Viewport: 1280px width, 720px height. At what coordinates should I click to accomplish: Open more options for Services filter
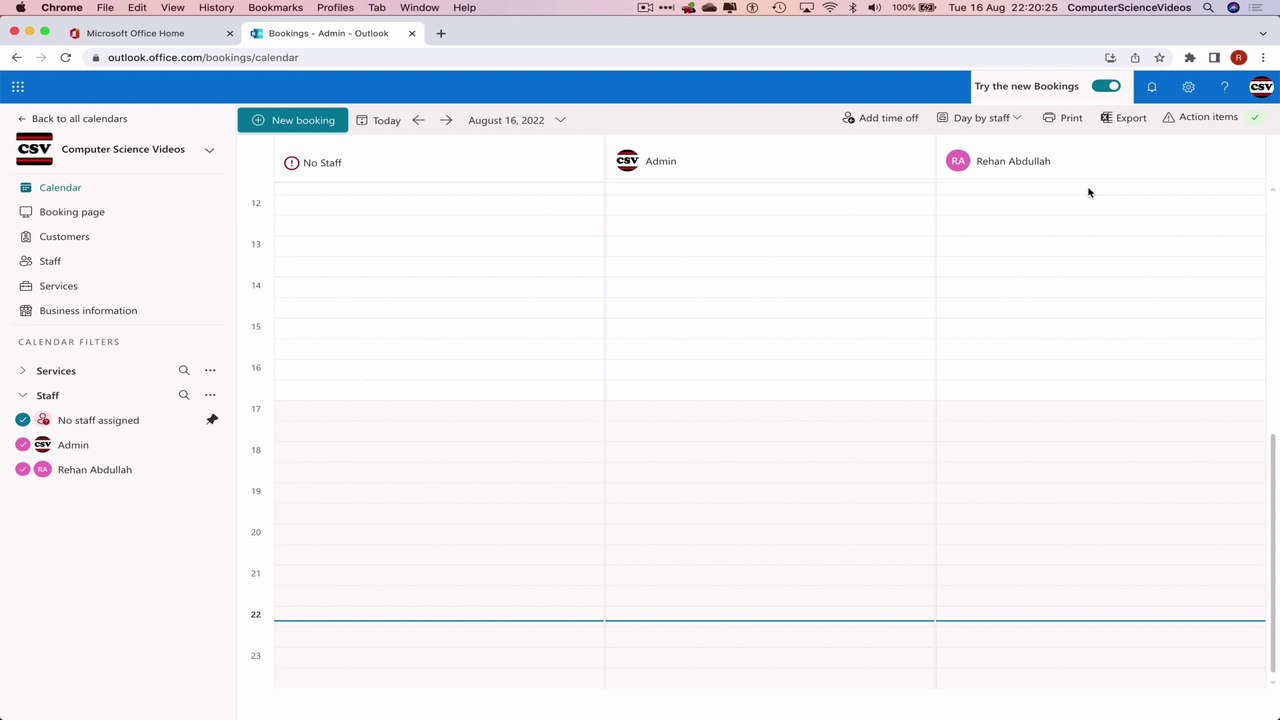point(210,370)
